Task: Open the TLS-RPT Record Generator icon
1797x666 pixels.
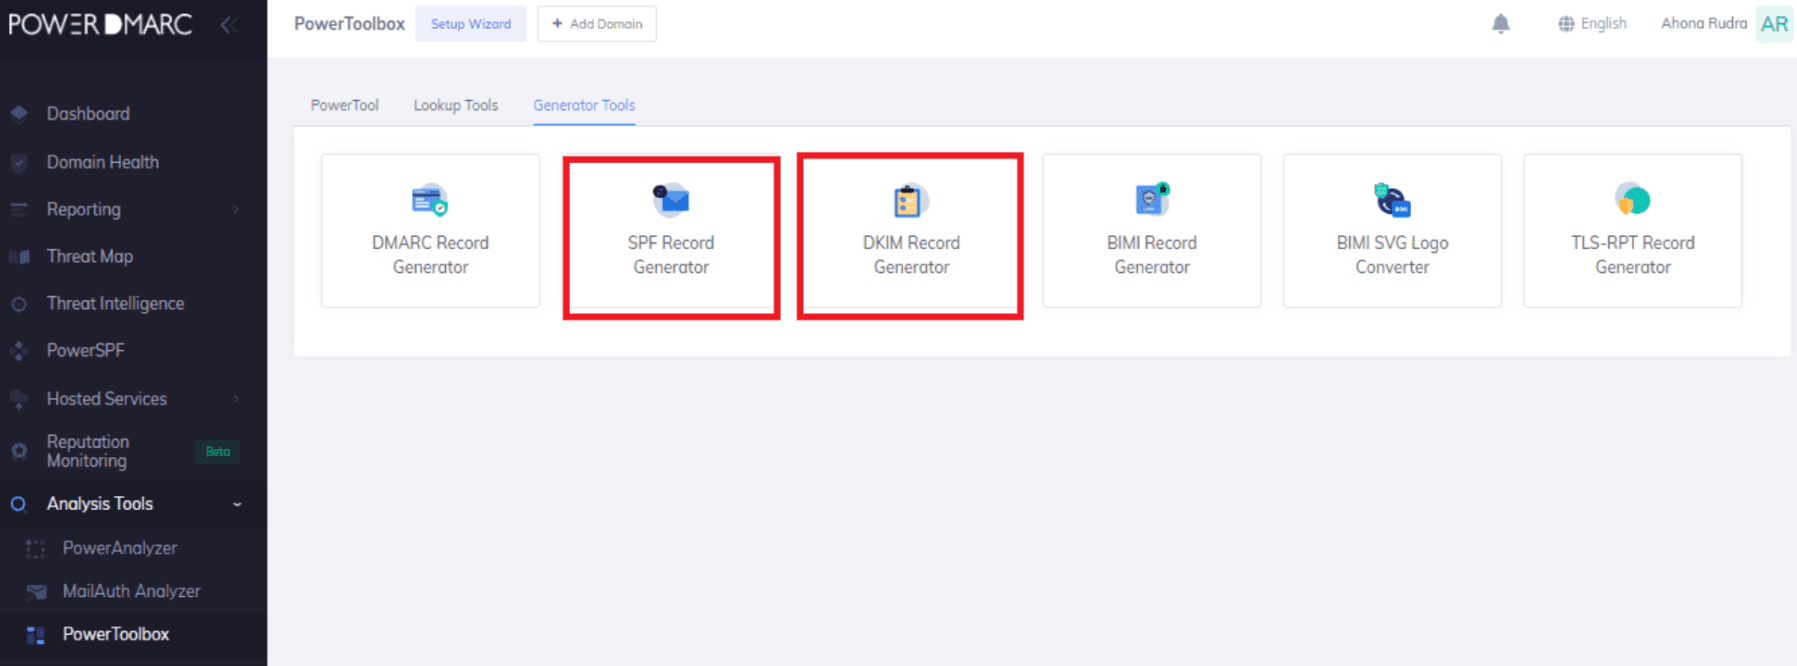Action: coord(1632,200)
